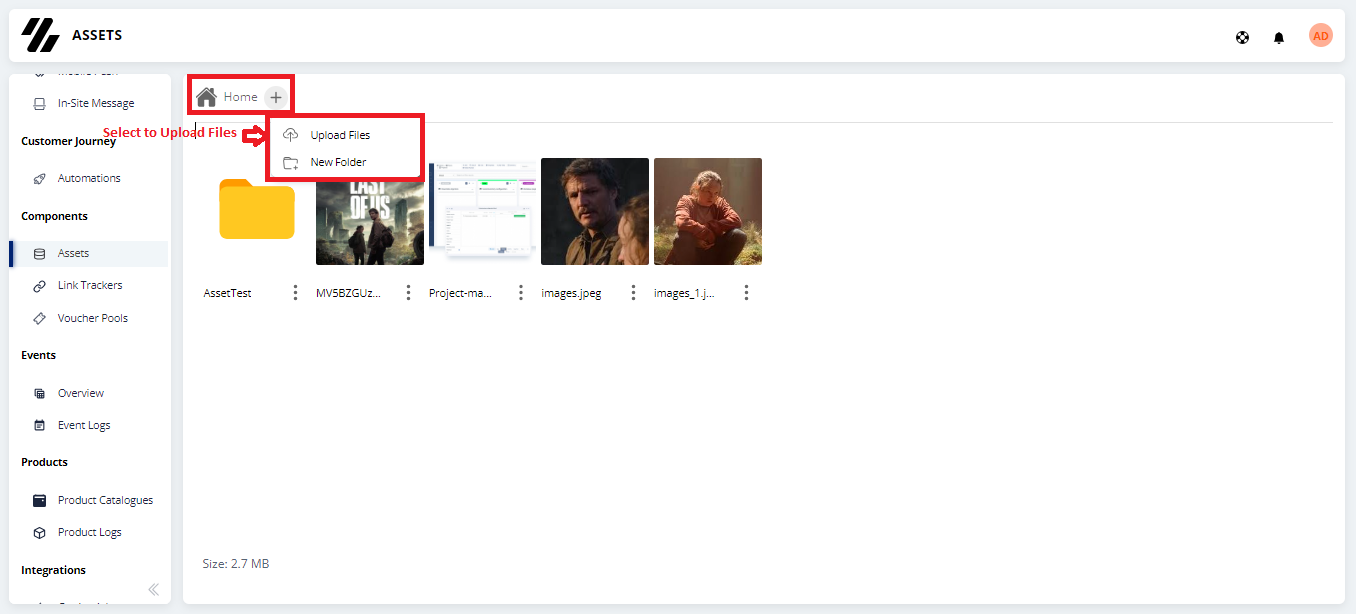Open three-dot menu for images_1 file

746,293
